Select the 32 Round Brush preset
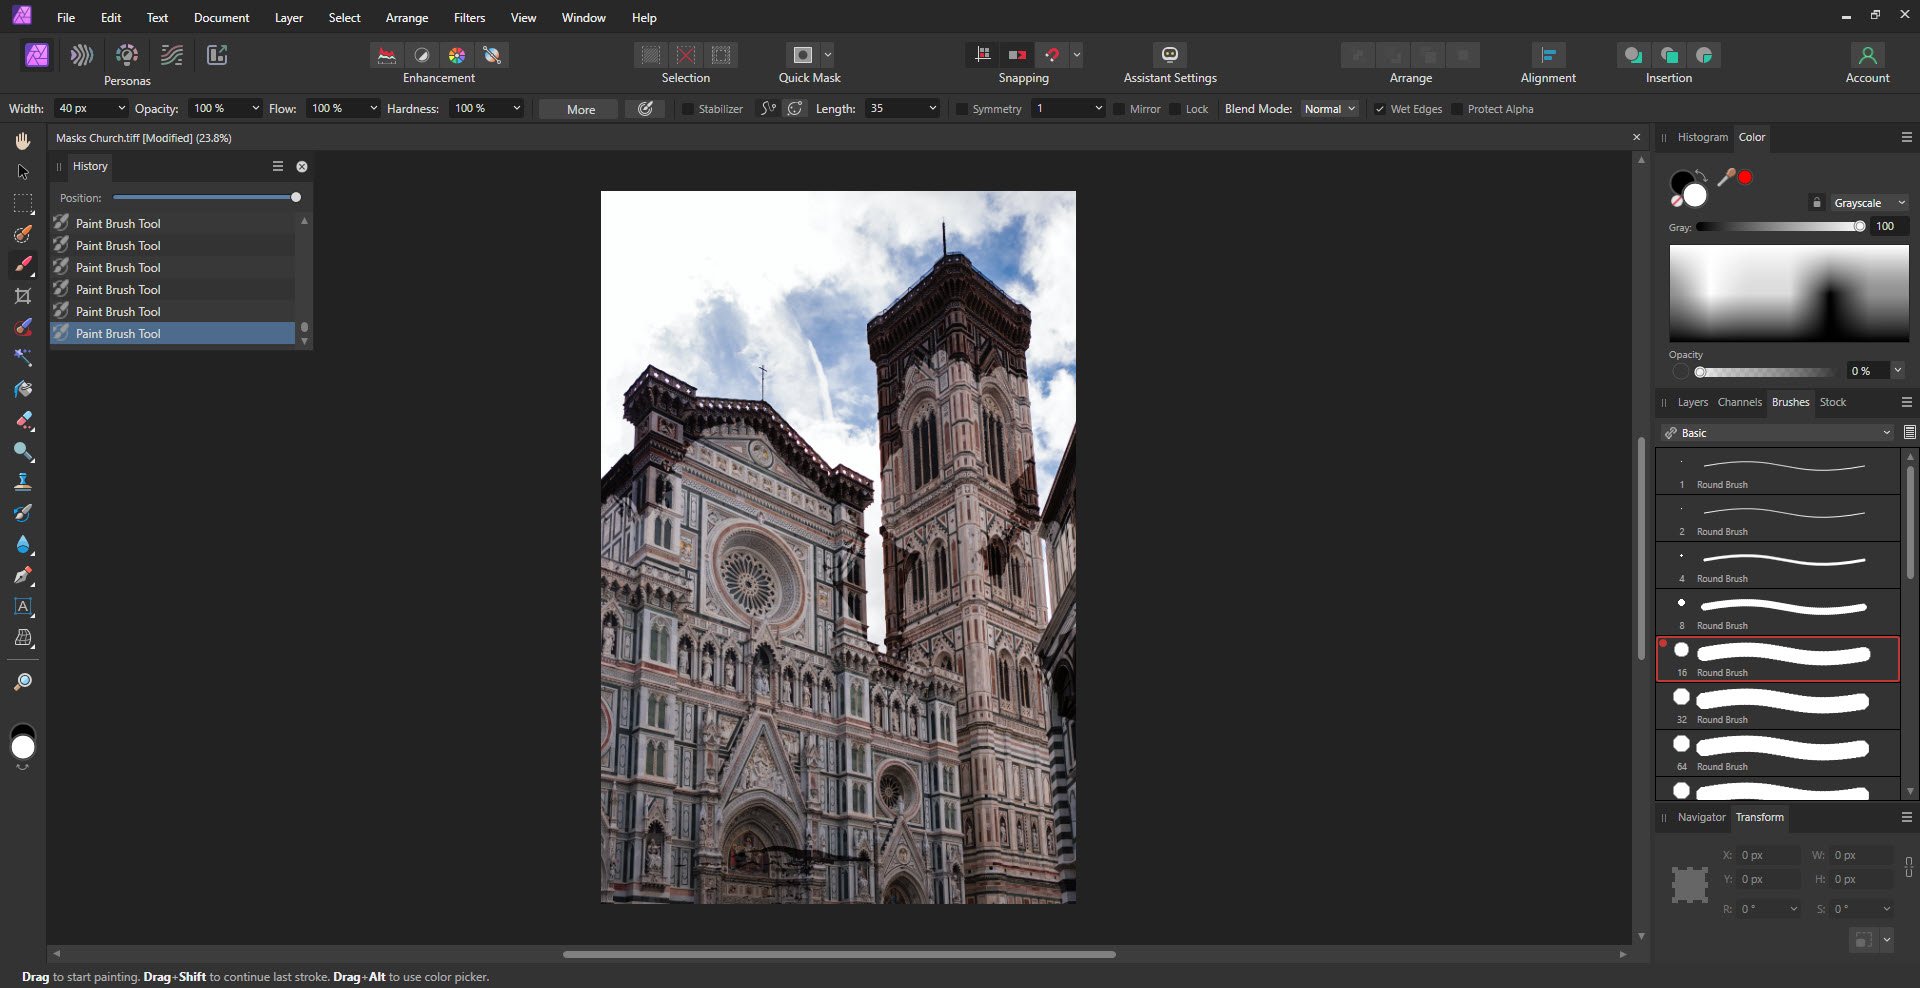 1777,706
